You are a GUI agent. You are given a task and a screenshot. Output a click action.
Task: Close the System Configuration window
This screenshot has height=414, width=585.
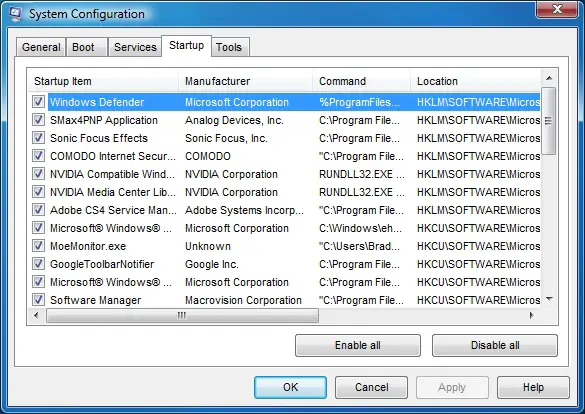[557, 9]
